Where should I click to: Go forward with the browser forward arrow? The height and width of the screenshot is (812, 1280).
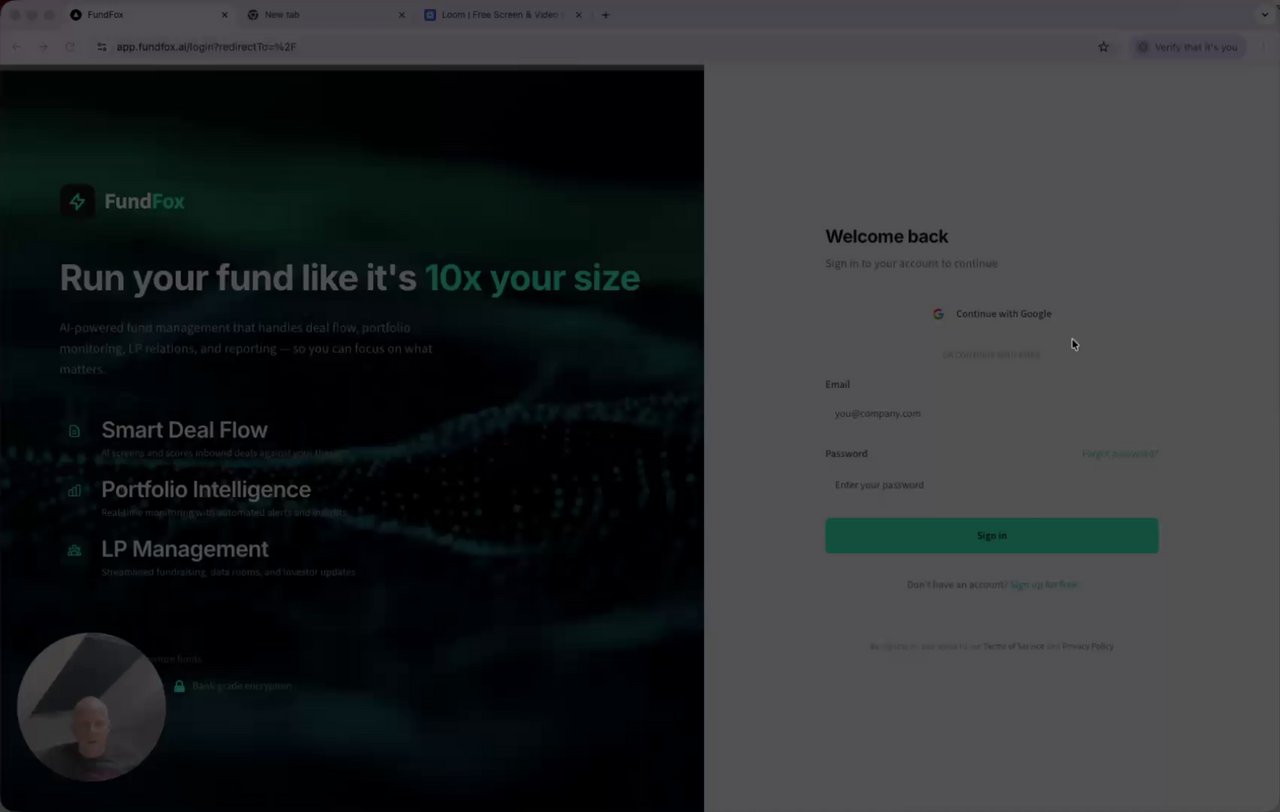pyautogui.click(x=43, y=47)
